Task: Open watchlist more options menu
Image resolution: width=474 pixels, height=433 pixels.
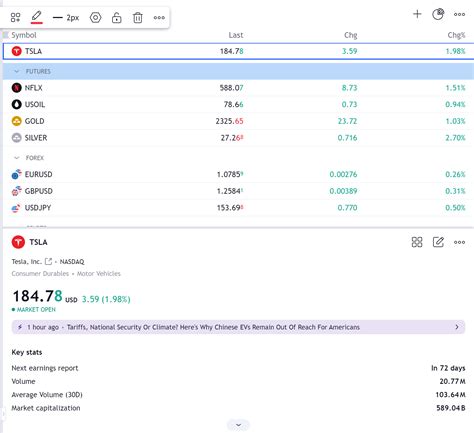Action: click(x=459, y=14)
